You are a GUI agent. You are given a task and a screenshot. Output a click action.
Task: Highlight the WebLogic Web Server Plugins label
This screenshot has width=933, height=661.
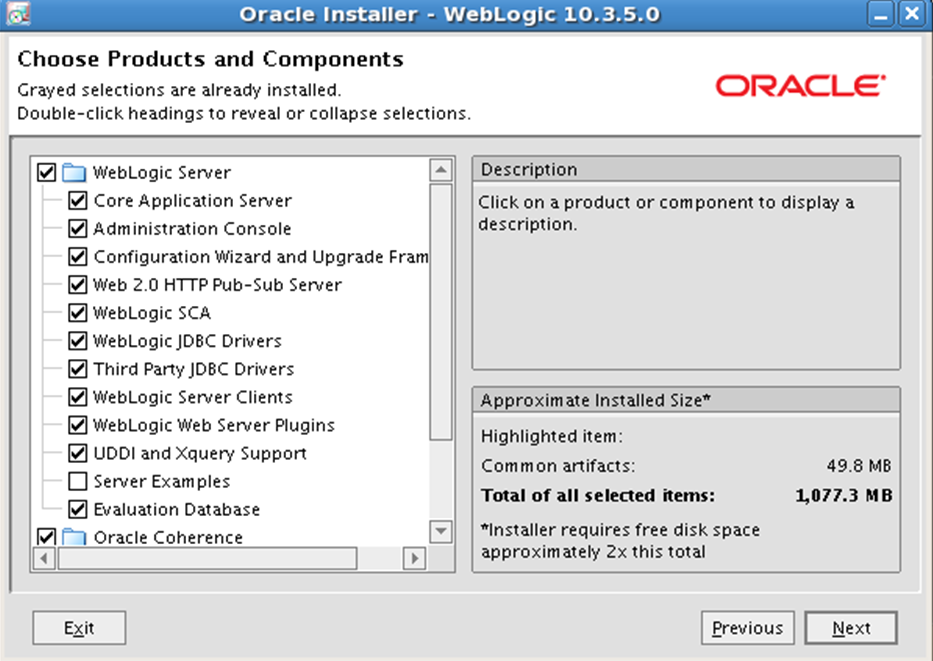click(x=214, y=425)
